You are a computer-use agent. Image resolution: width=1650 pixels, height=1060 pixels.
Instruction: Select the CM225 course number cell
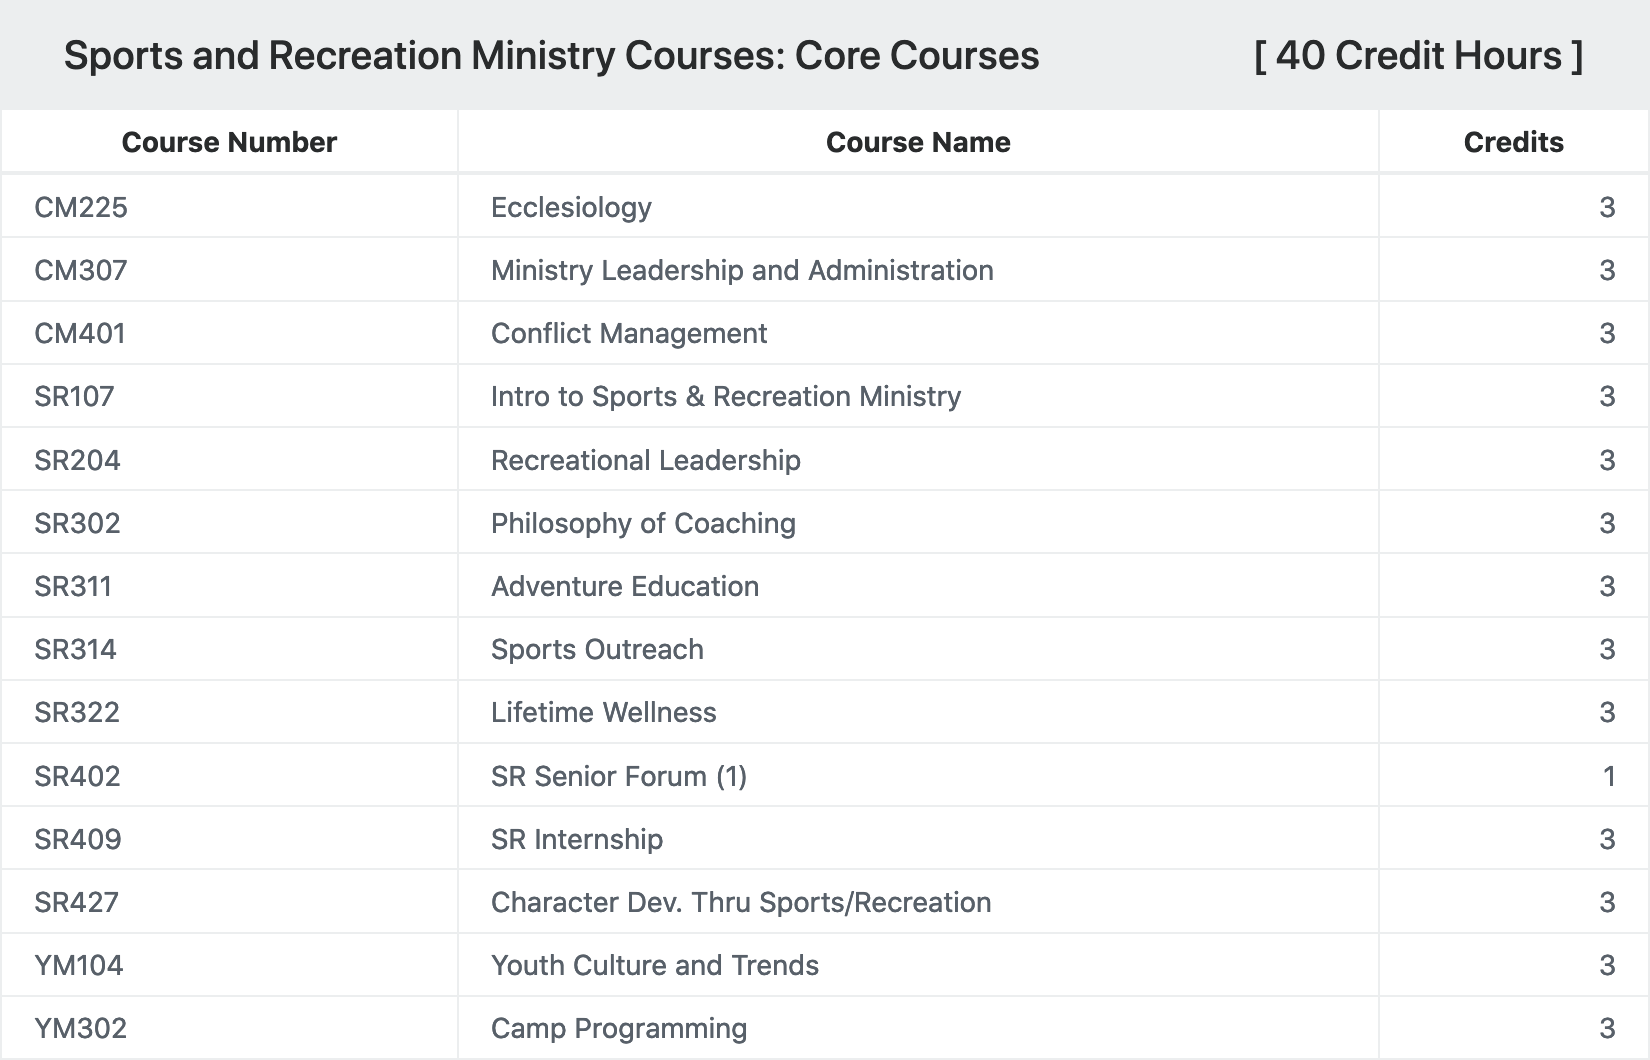point(81,207)
